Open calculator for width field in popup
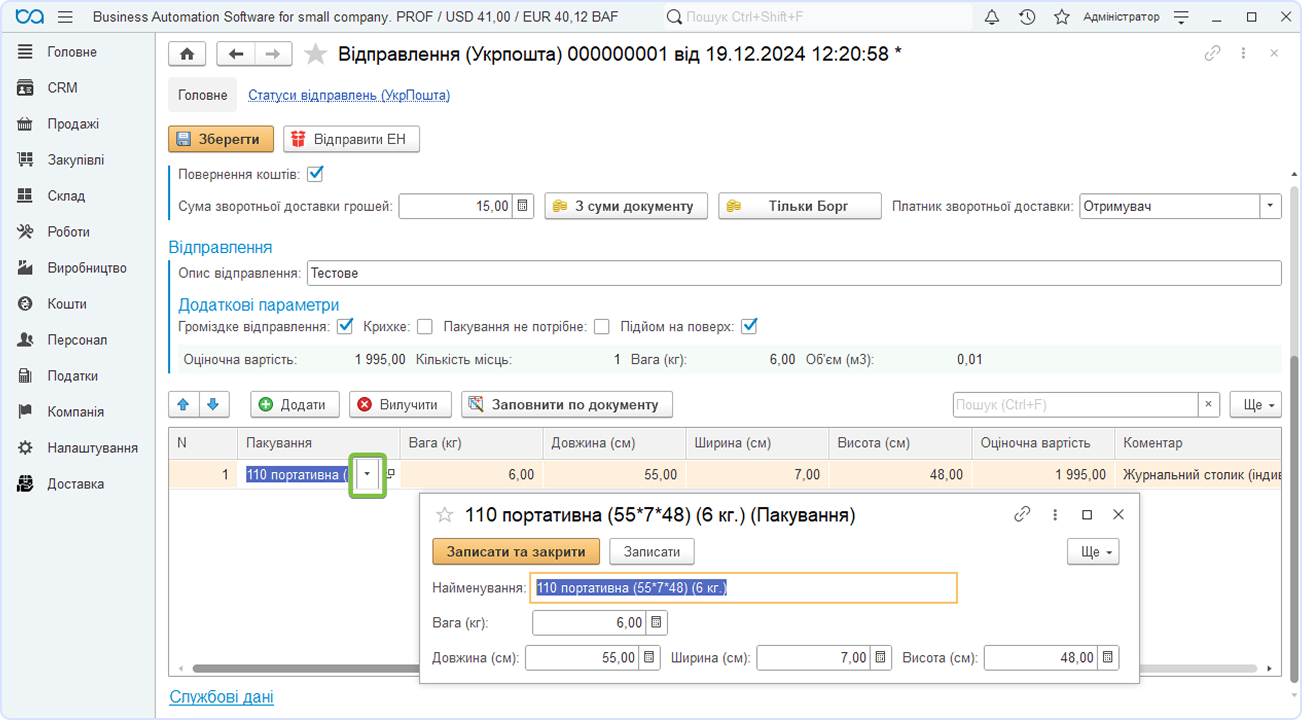 click(881, 657)
